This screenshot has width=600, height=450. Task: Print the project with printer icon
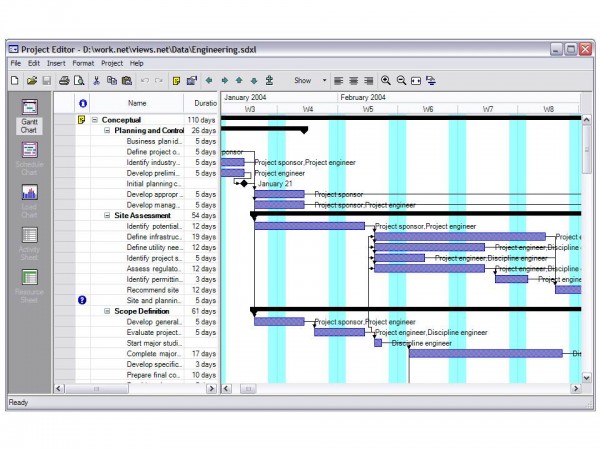(64, 80)
